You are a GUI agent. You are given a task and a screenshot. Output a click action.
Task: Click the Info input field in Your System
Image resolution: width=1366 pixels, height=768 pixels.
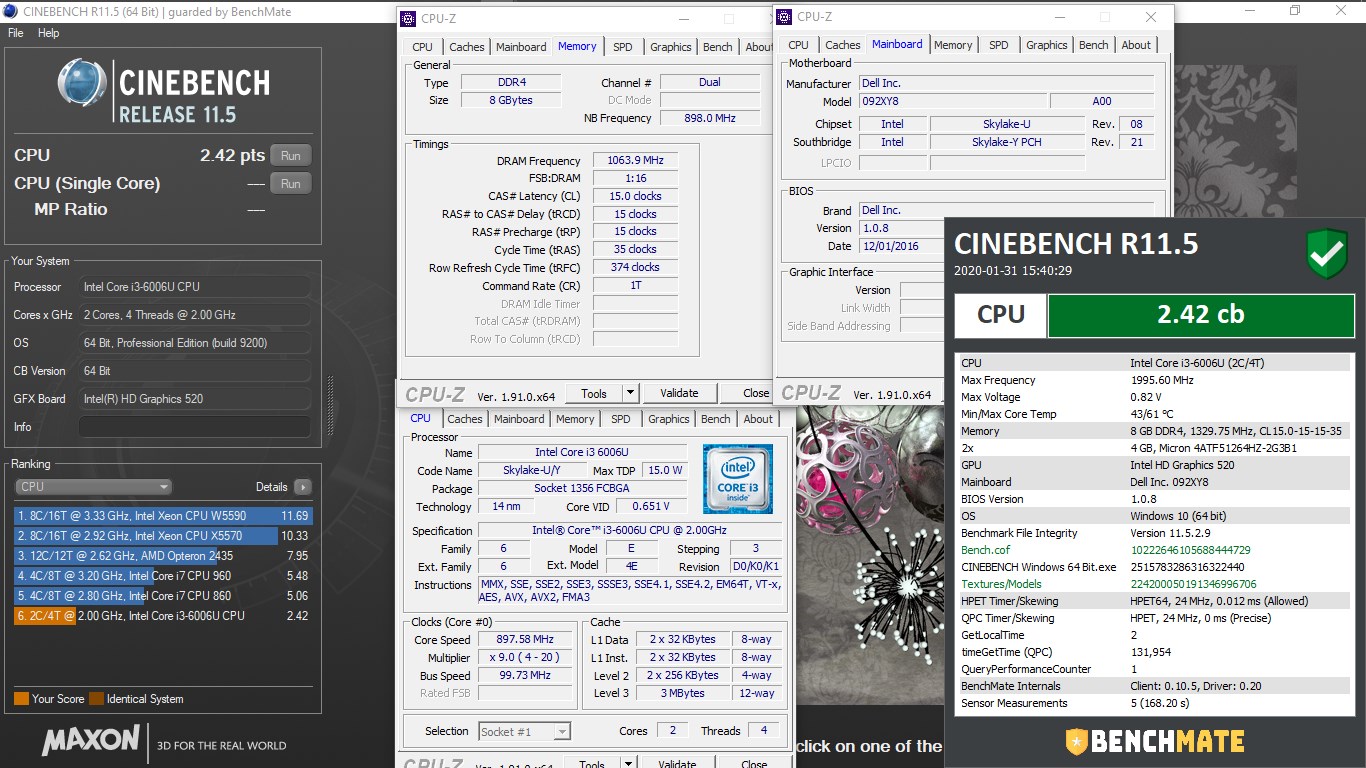(194, 427)
